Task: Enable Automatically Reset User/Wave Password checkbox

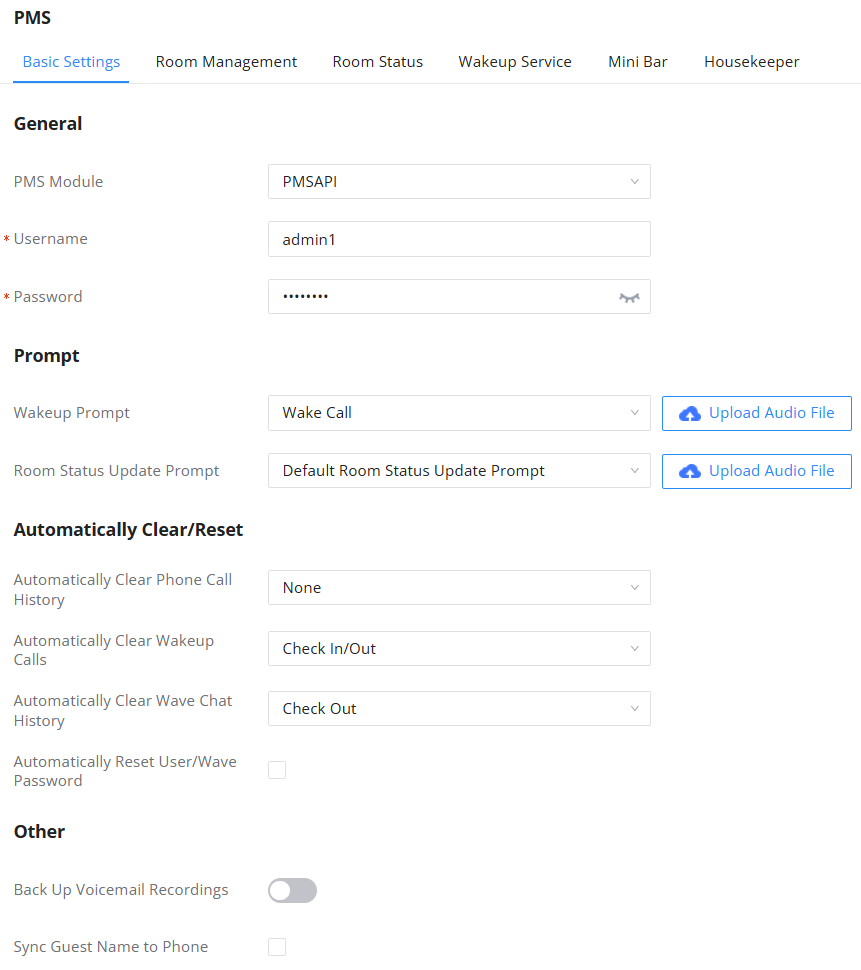Action: click(277, 770)
